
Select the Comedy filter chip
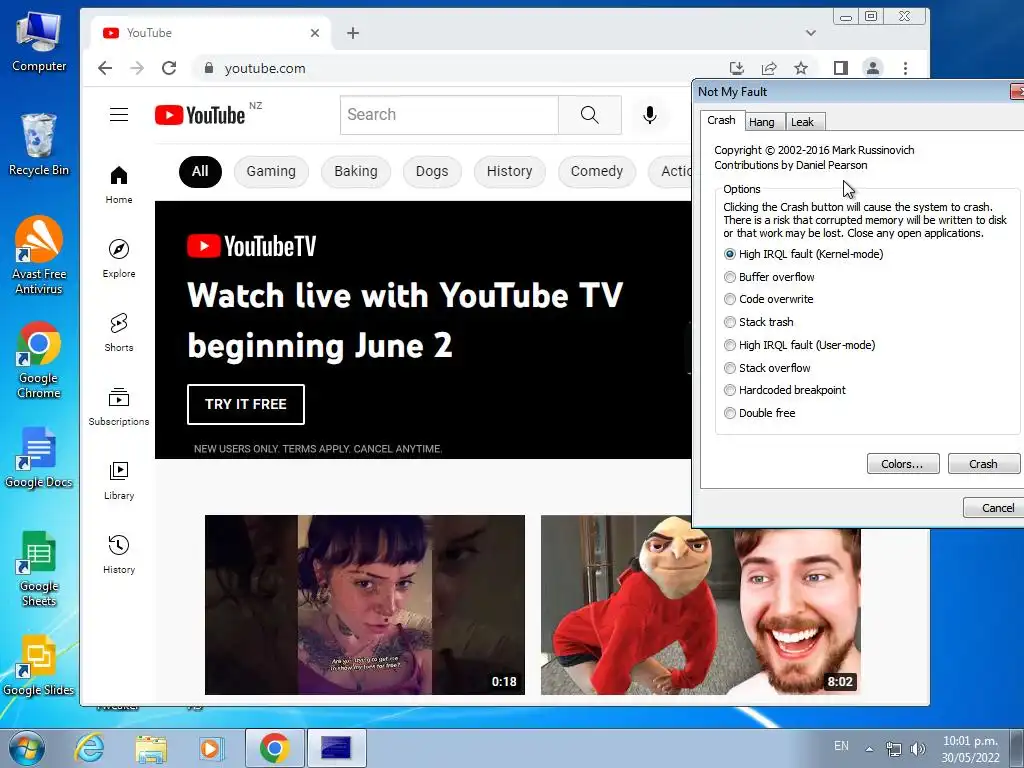click(x=597, y=171)
